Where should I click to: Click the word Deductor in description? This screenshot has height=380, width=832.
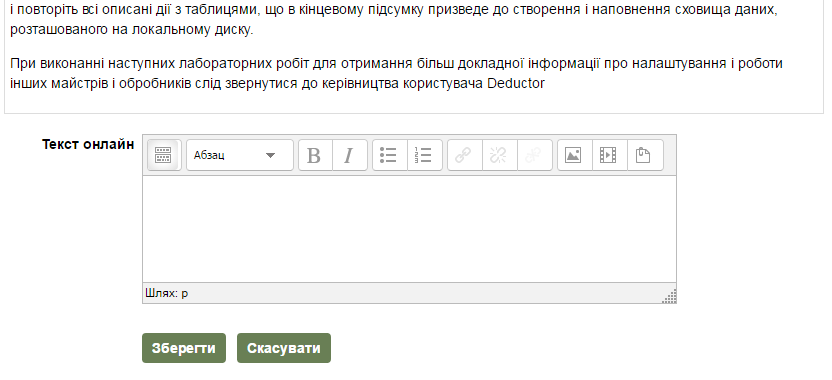pyautogui.click(x=516, y=83)
